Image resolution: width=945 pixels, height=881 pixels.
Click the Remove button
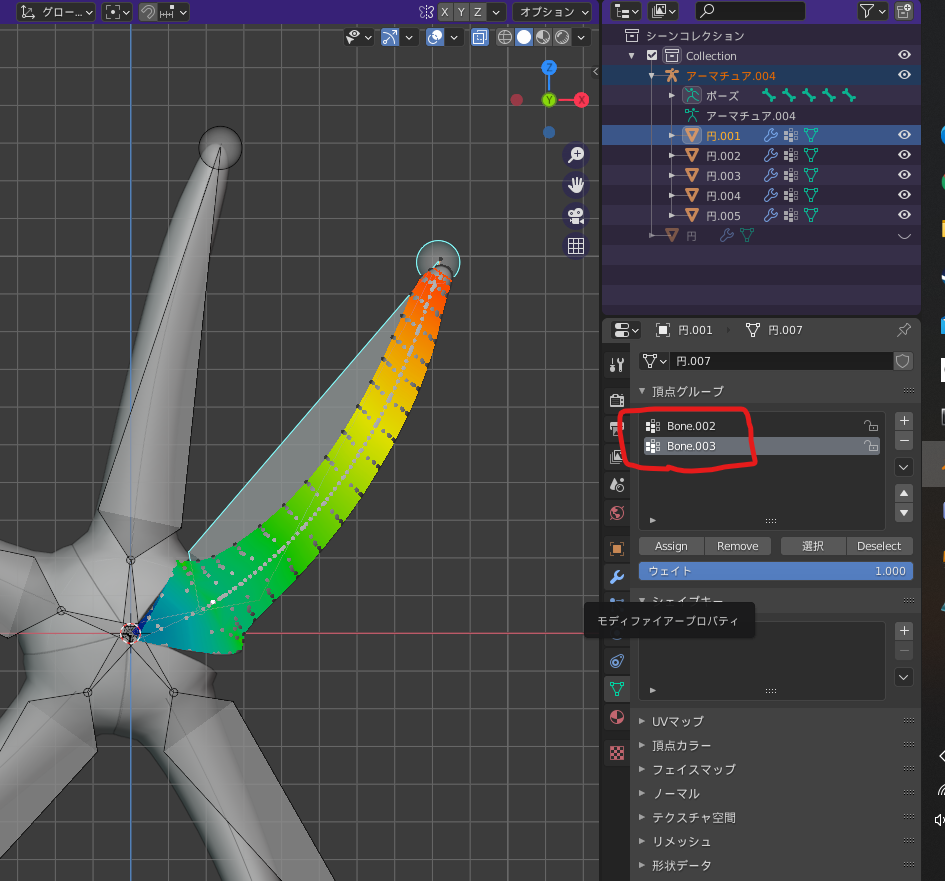click(738, 546)
